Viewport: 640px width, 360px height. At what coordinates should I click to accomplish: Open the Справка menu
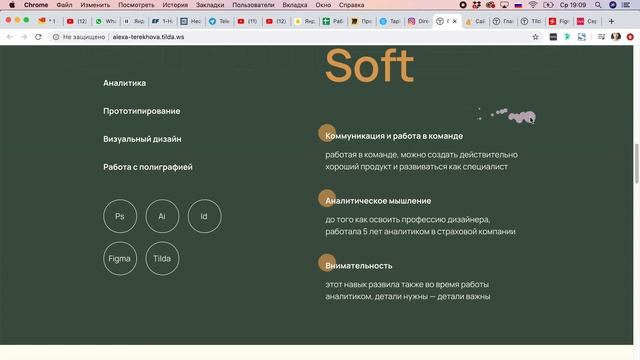pyautogui.click(x=351, y=5)
